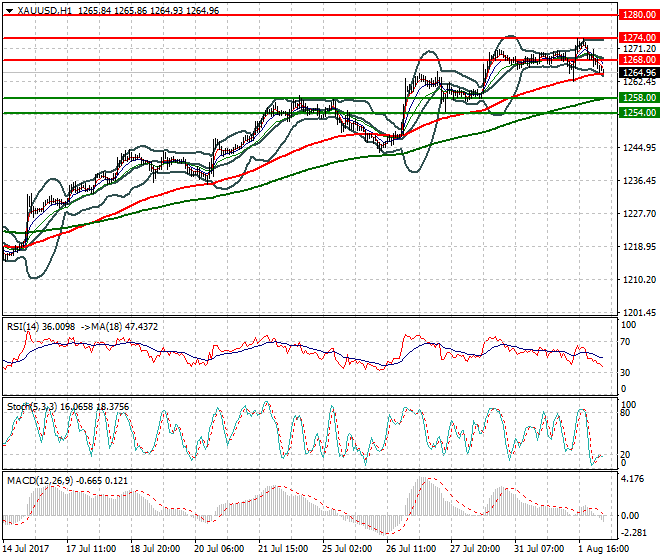660x560 pixels.
Task: Click the MACD scale value -2.281
Action: 633,533
